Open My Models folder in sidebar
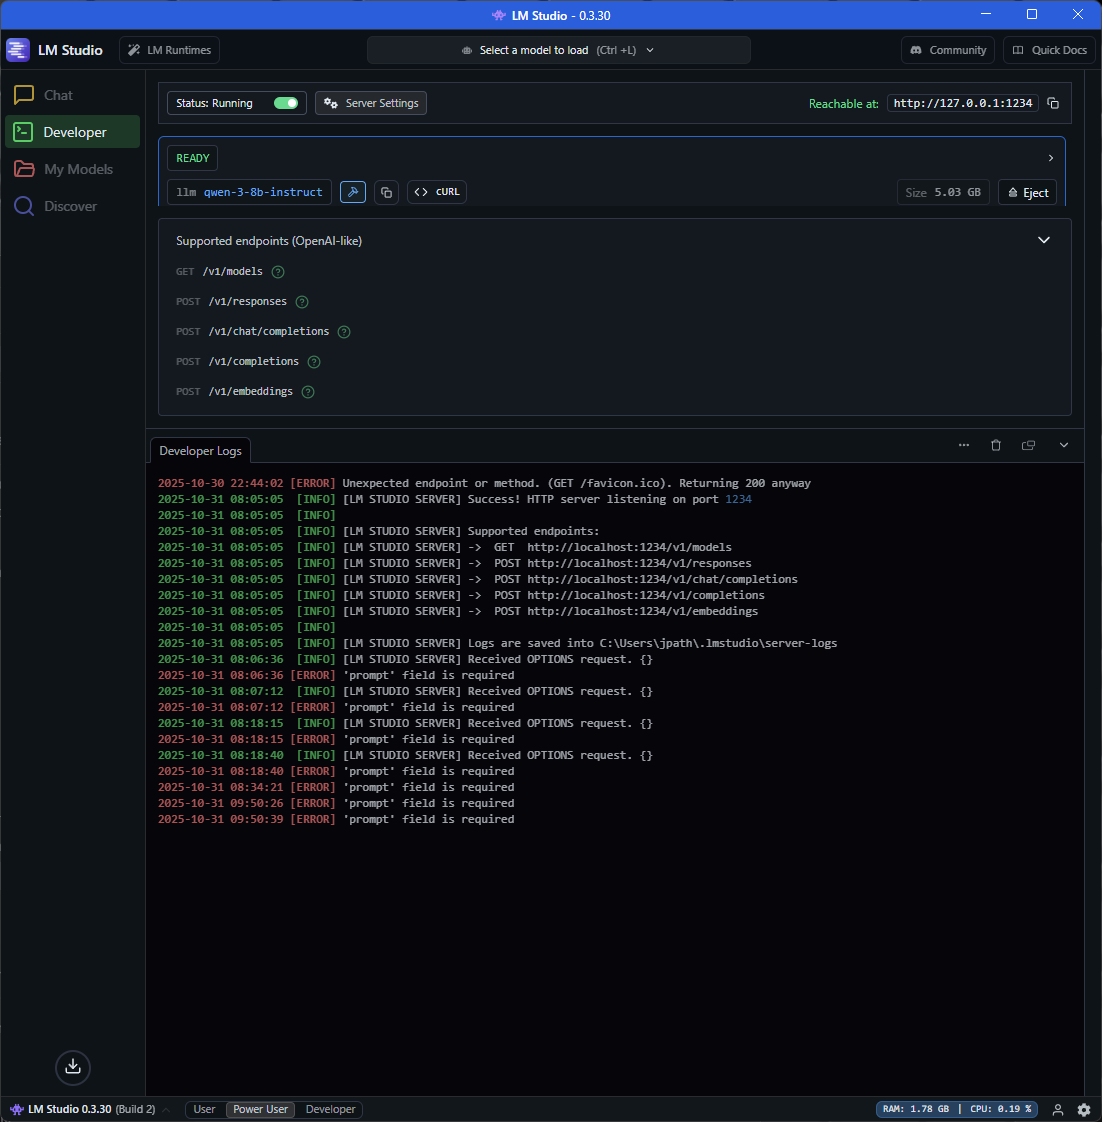Screen dimensions: 1102x1122 coord(78,169)
